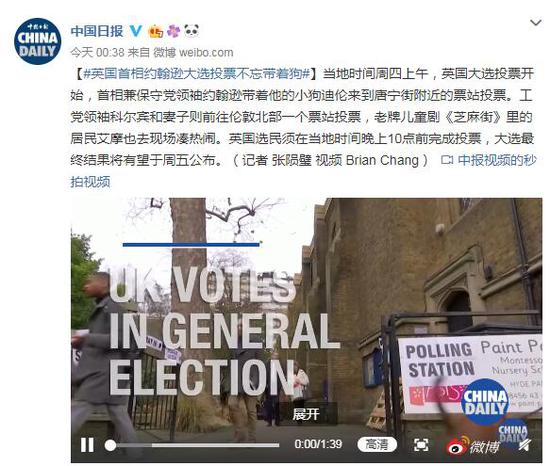Click the Weibo logo watermark on video
550x466 pixels.
click(473, 446)
